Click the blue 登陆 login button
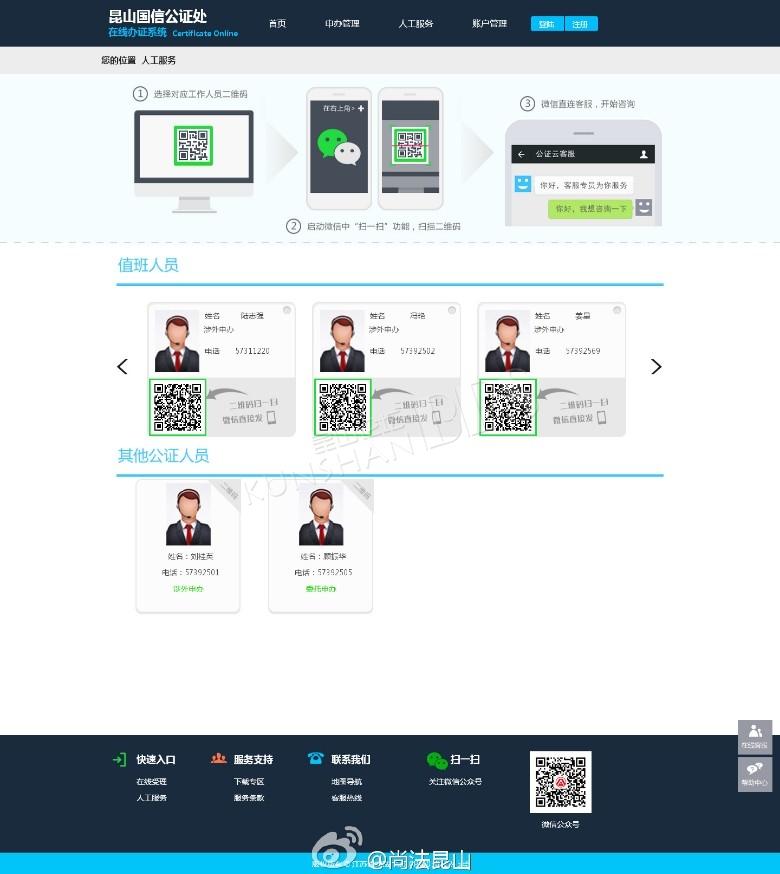780x874 pixels. click(x=547, y=24)
